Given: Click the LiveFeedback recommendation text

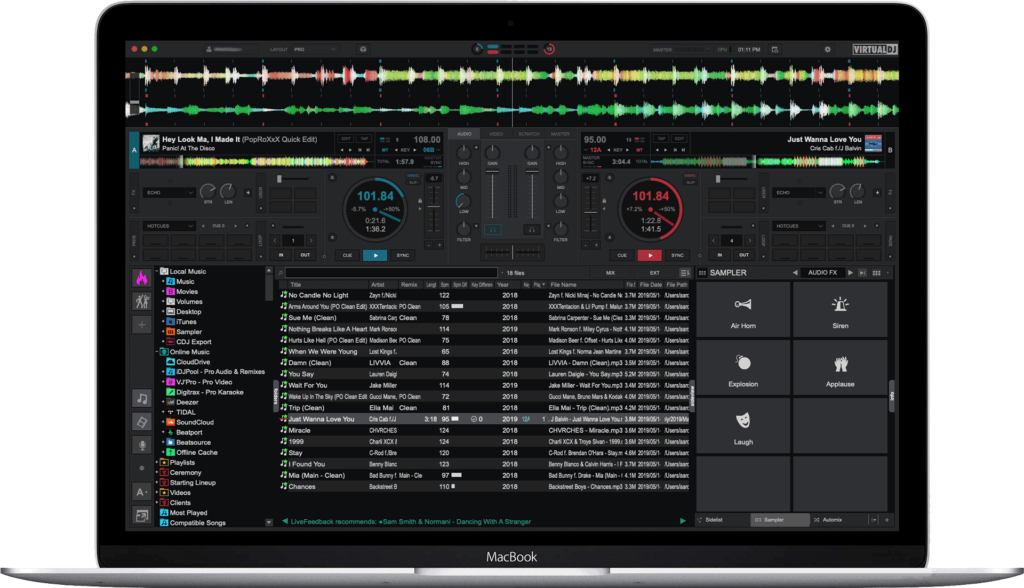Looking at the screenshot, I should (x=410, y=521).
